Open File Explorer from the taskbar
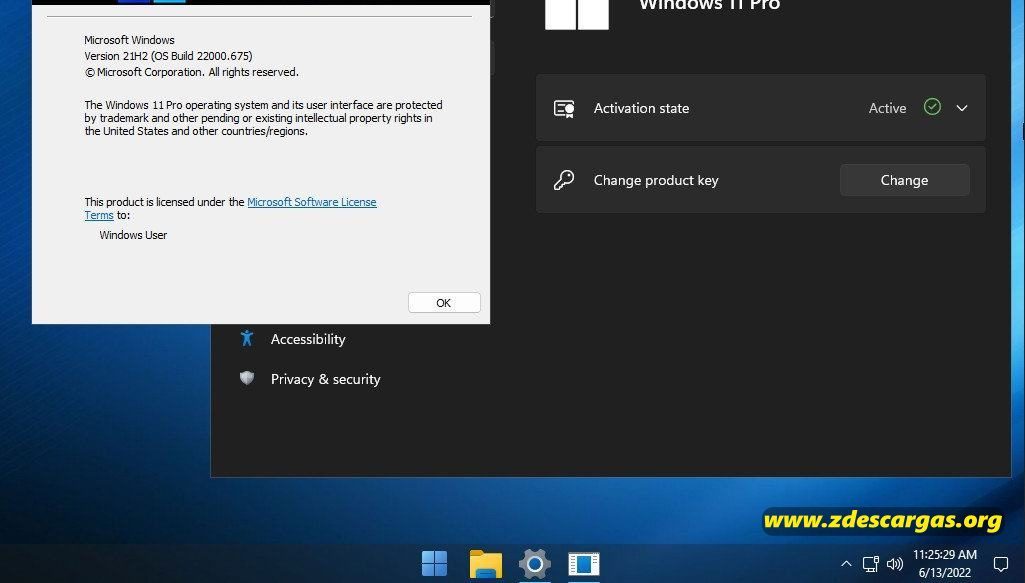Image resolution: width=1025 pixels, height=583 pixels. point(485,563)
